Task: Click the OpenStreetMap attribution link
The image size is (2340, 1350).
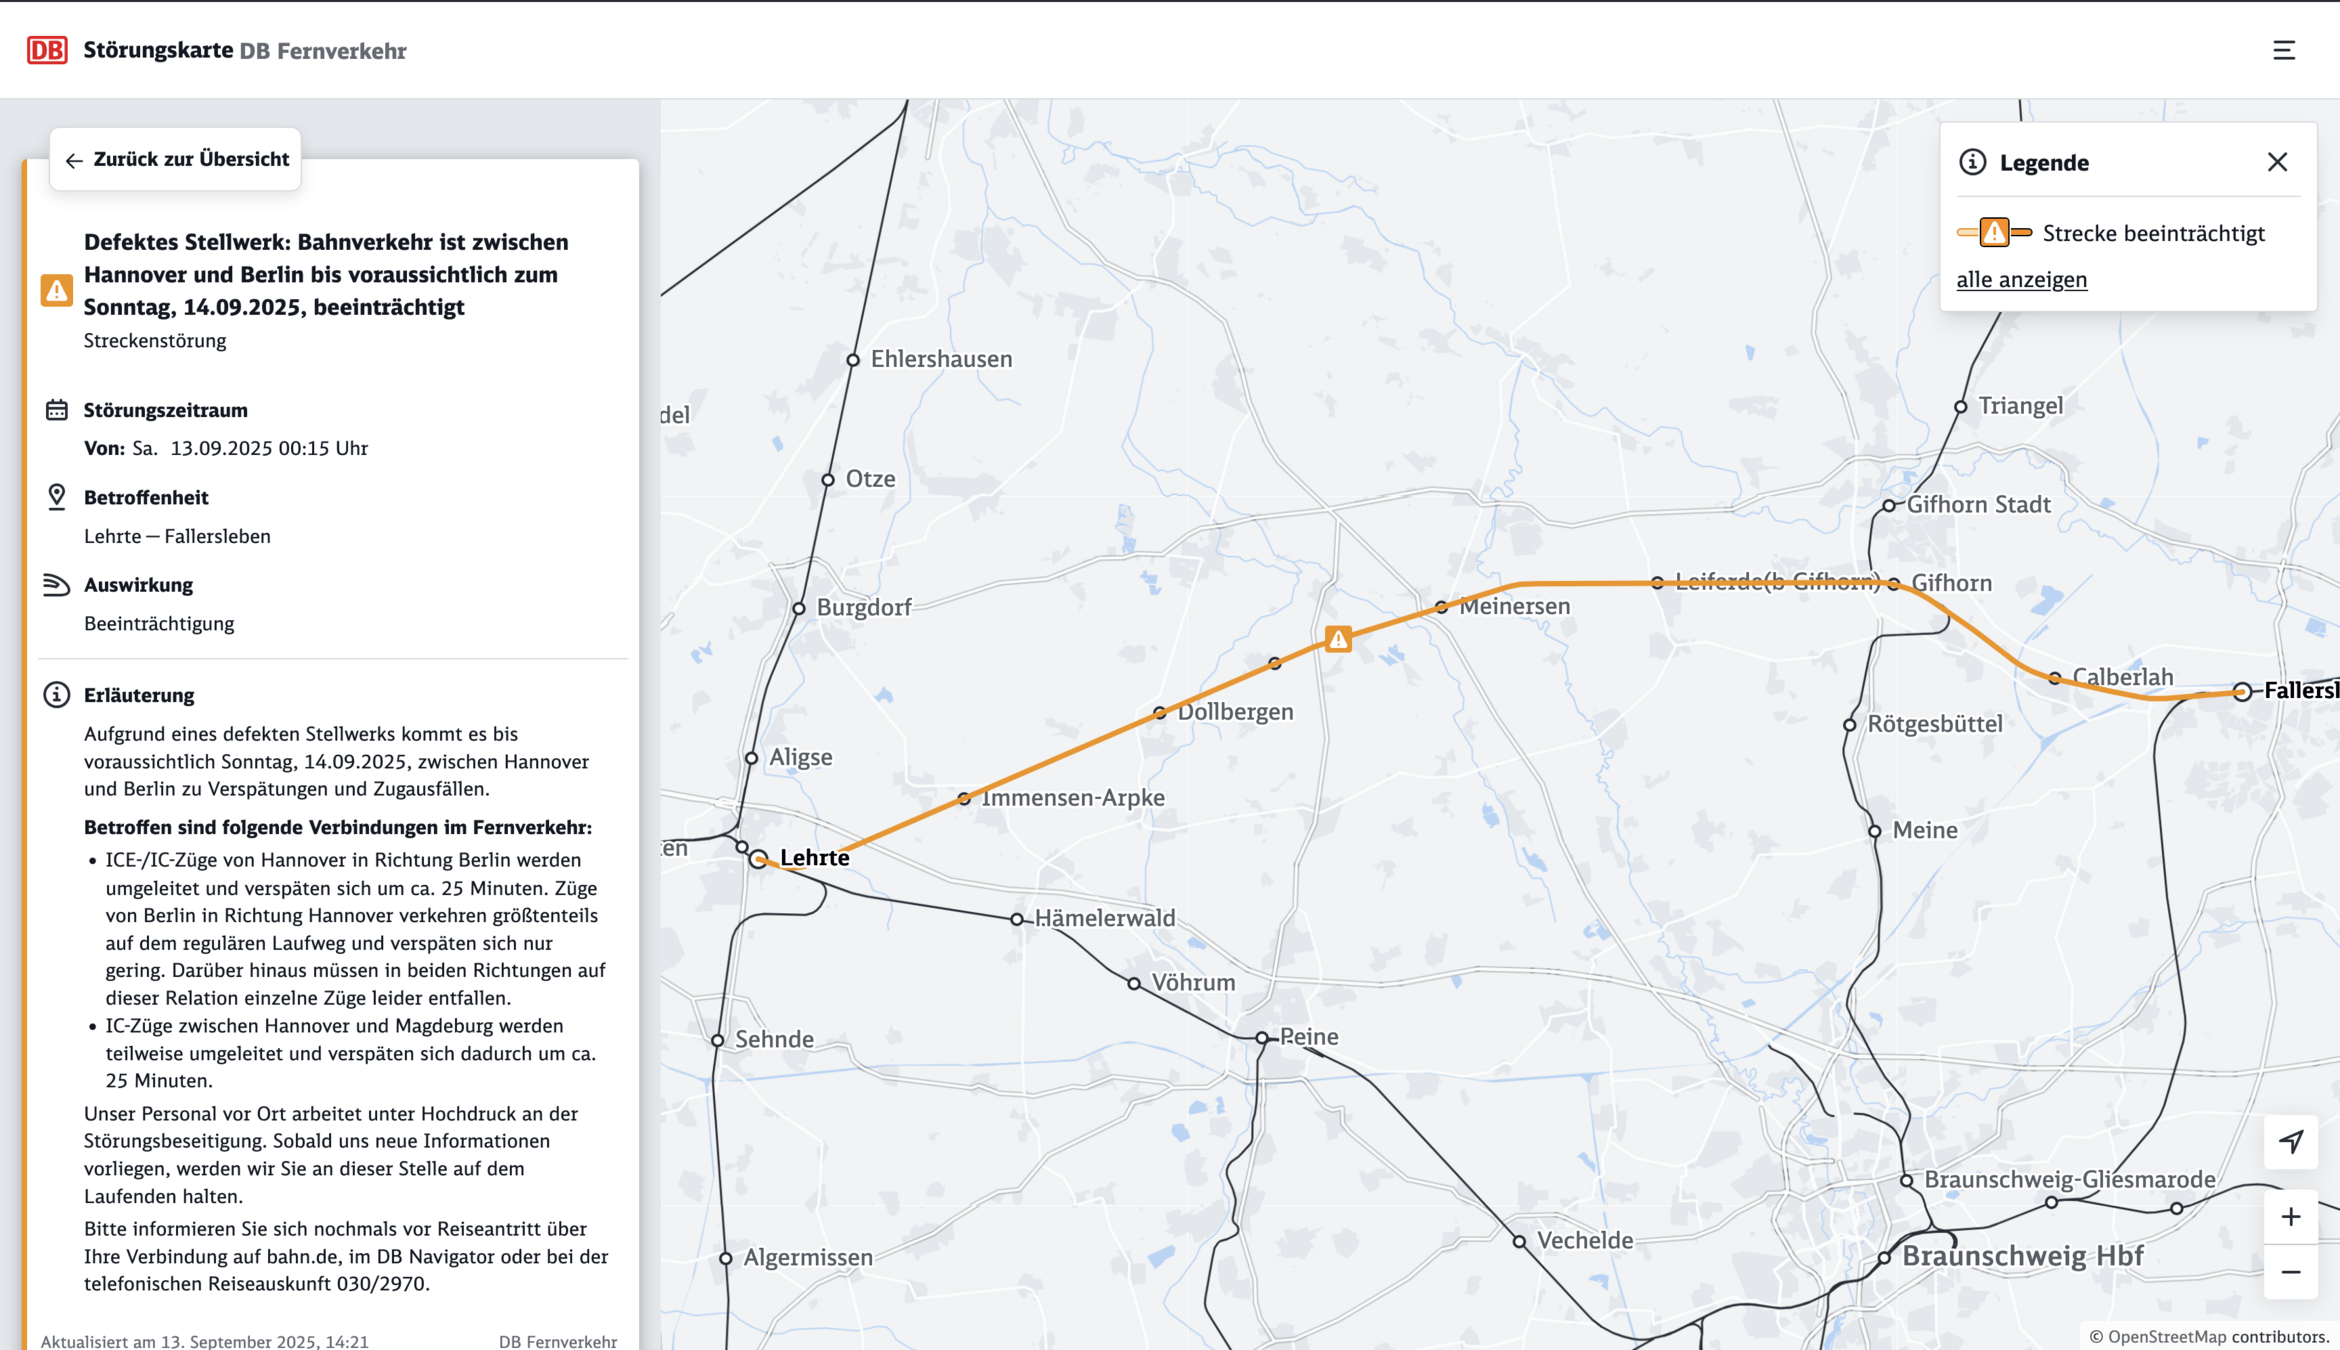Action: click(2166, 1337)
